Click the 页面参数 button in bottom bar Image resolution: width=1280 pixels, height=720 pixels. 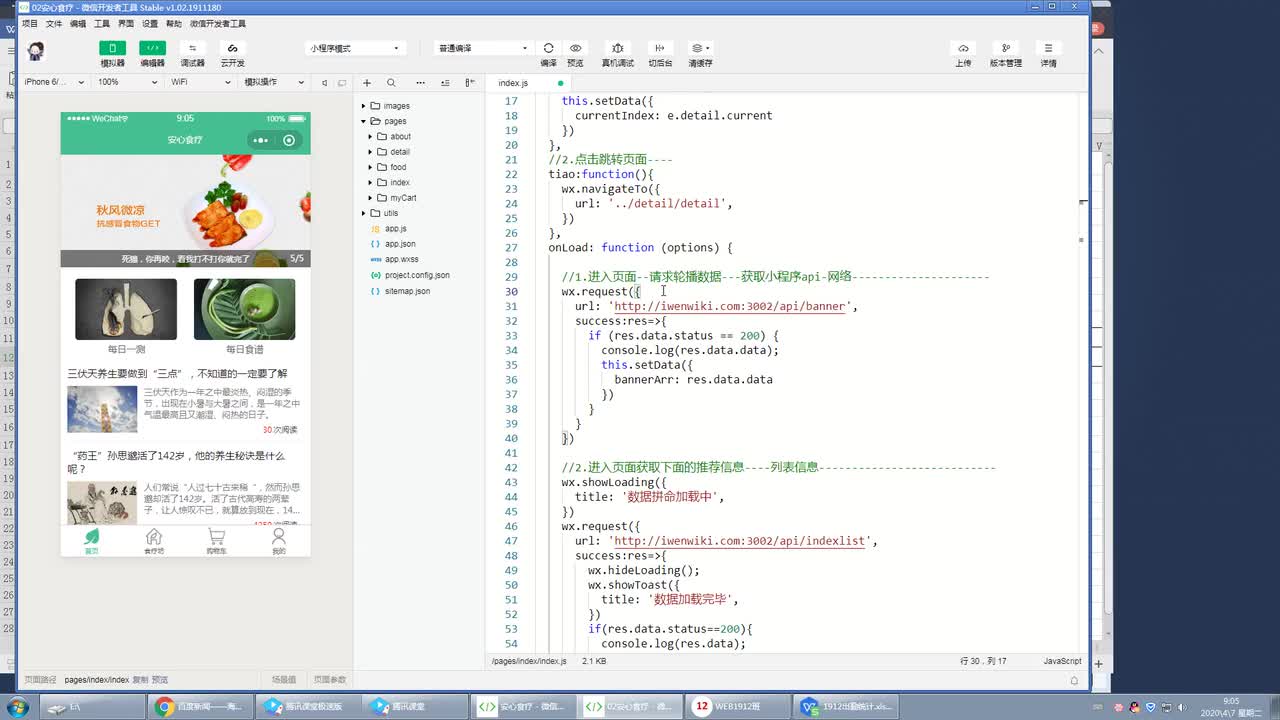click(329, 680)
